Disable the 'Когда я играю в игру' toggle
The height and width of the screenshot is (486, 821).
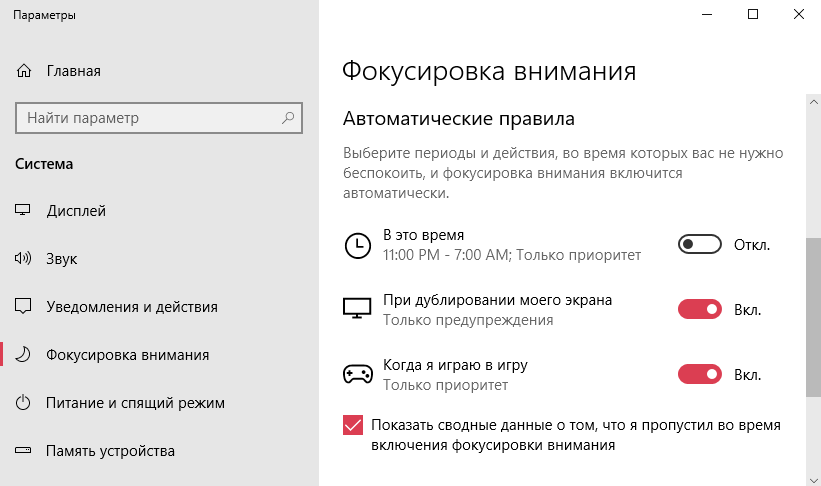pyautogui.click(x=700, y=374)
